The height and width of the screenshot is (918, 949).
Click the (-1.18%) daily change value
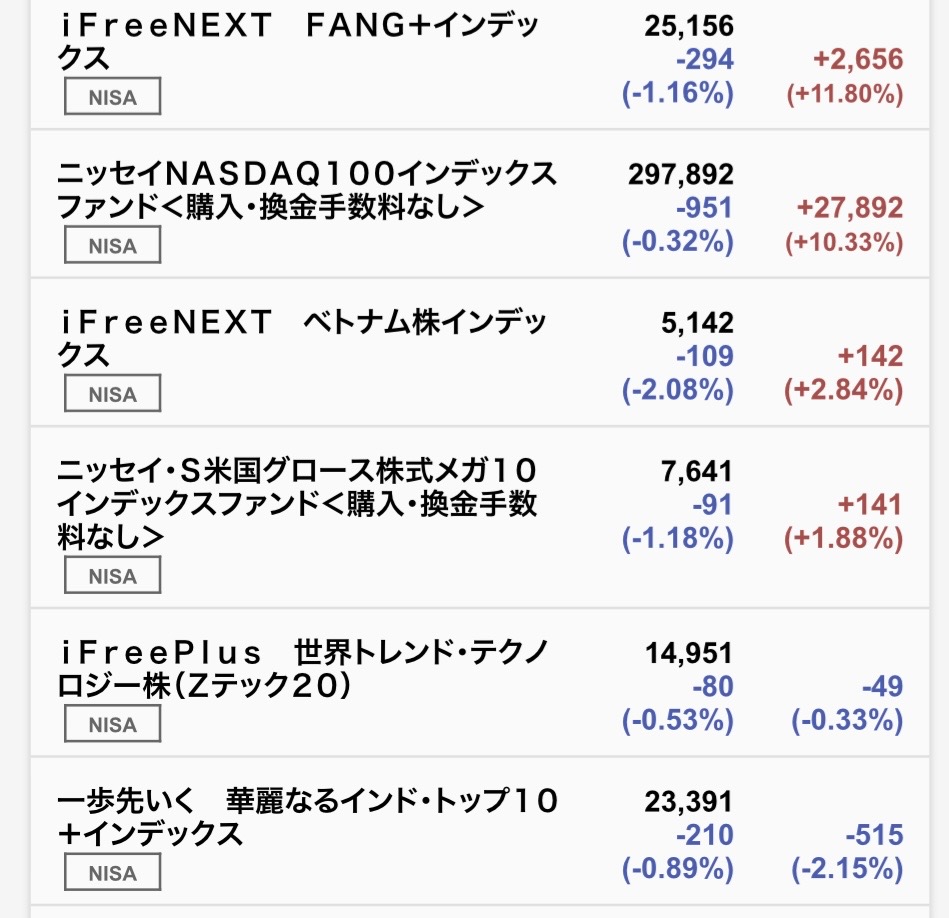point(678,538)
